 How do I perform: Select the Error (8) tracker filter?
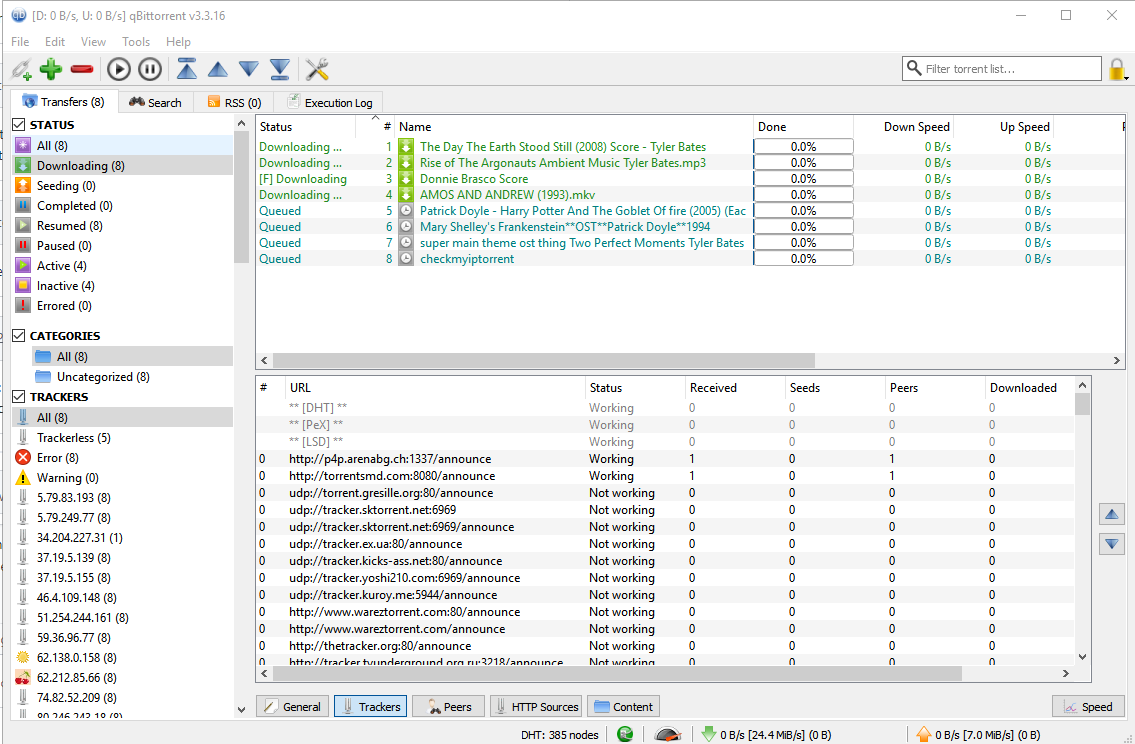(123, 458)
